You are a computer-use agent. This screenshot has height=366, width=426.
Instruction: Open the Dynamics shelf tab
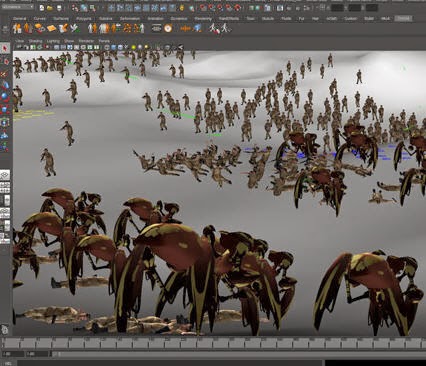coord(179,19)
